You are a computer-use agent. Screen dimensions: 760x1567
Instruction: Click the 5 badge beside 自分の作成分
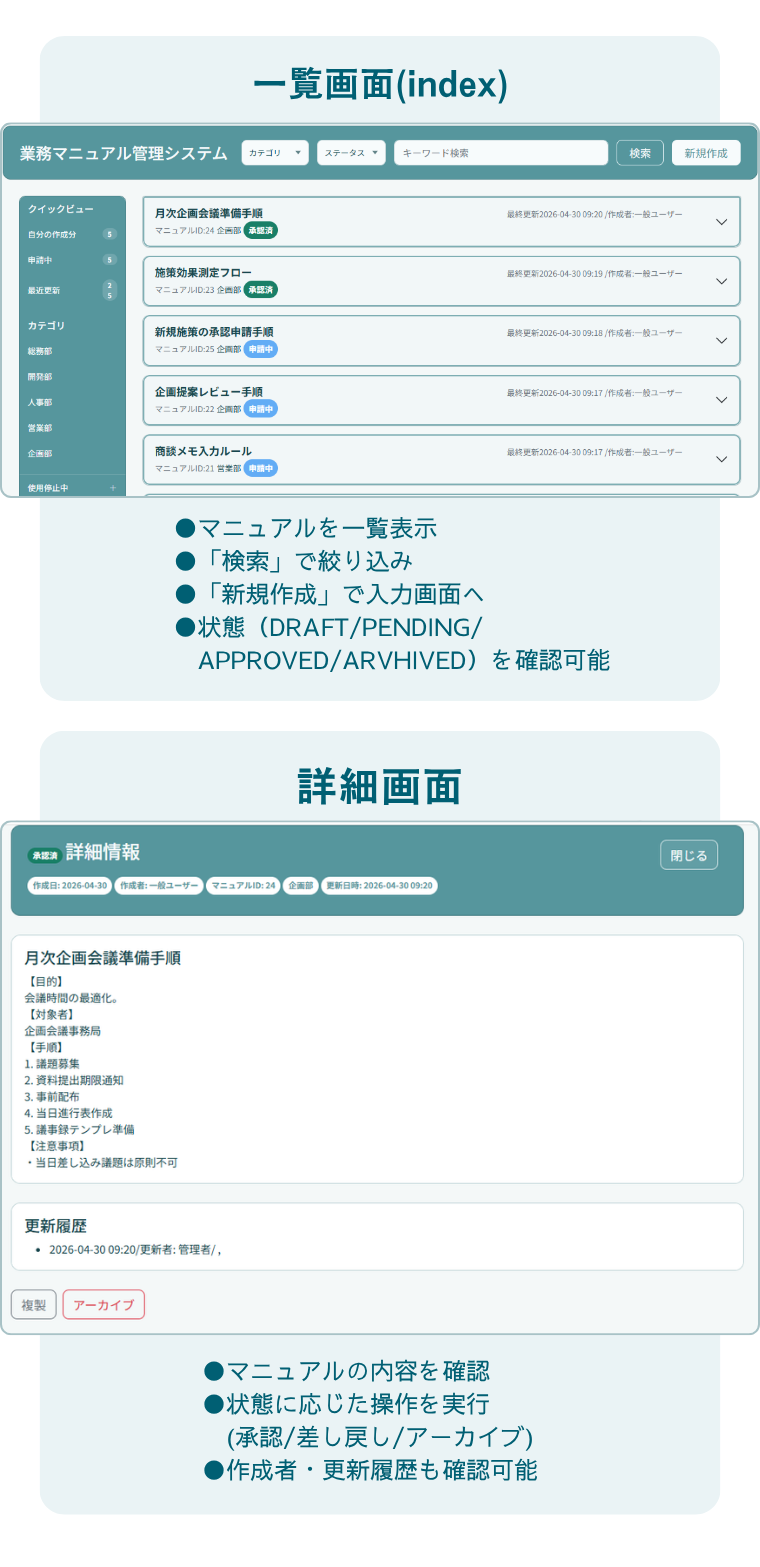click(x=110, y=234)
